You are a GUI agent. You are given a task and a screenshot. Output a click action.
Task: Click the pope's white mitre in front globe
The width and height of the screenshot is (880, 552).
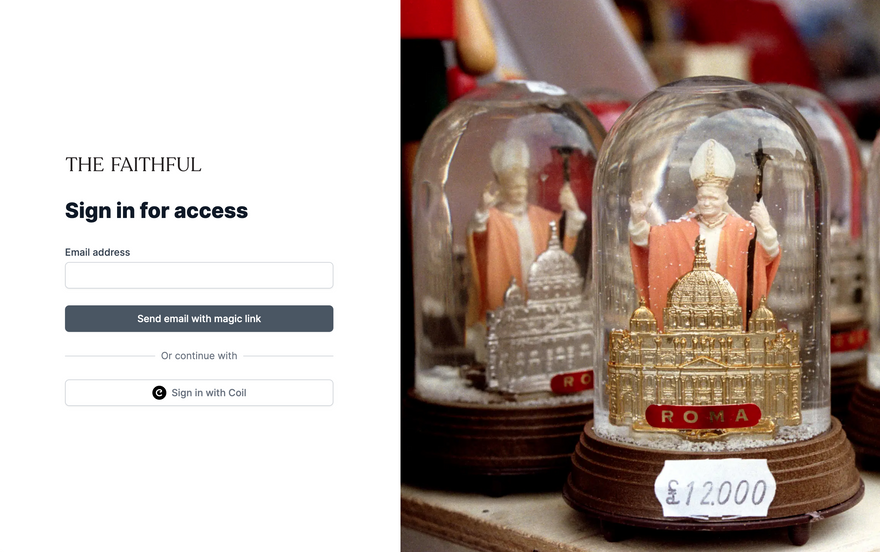(712, 163)
